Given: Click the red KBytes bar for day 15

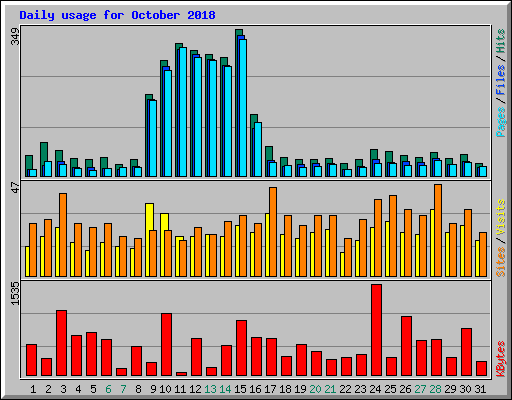Looking at the screenshot, I should (x=241, y=348).
